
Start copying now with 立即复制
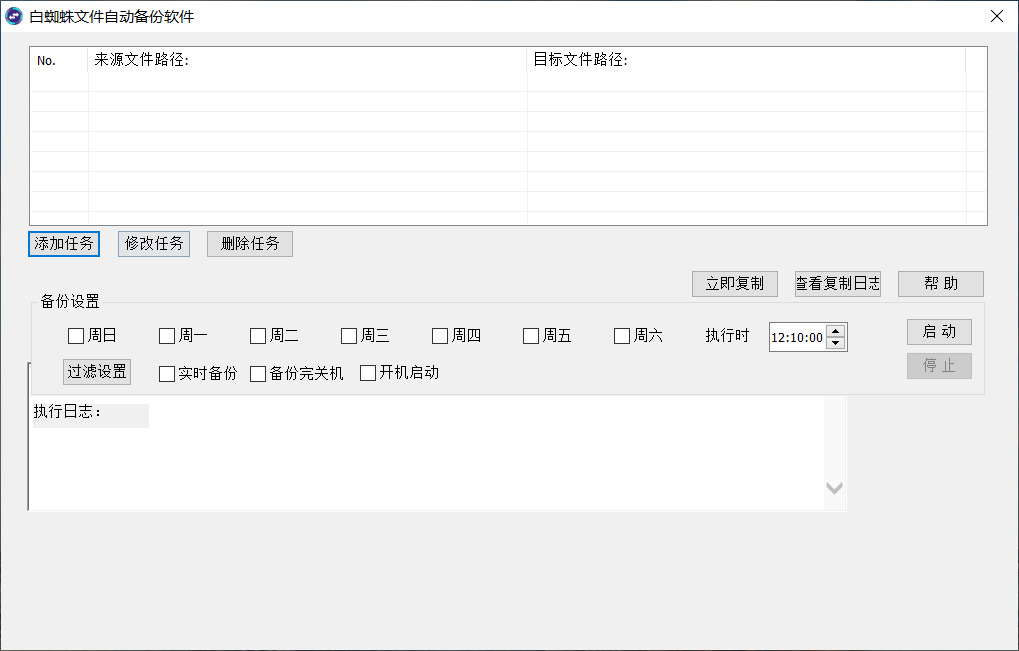[734, 283]
